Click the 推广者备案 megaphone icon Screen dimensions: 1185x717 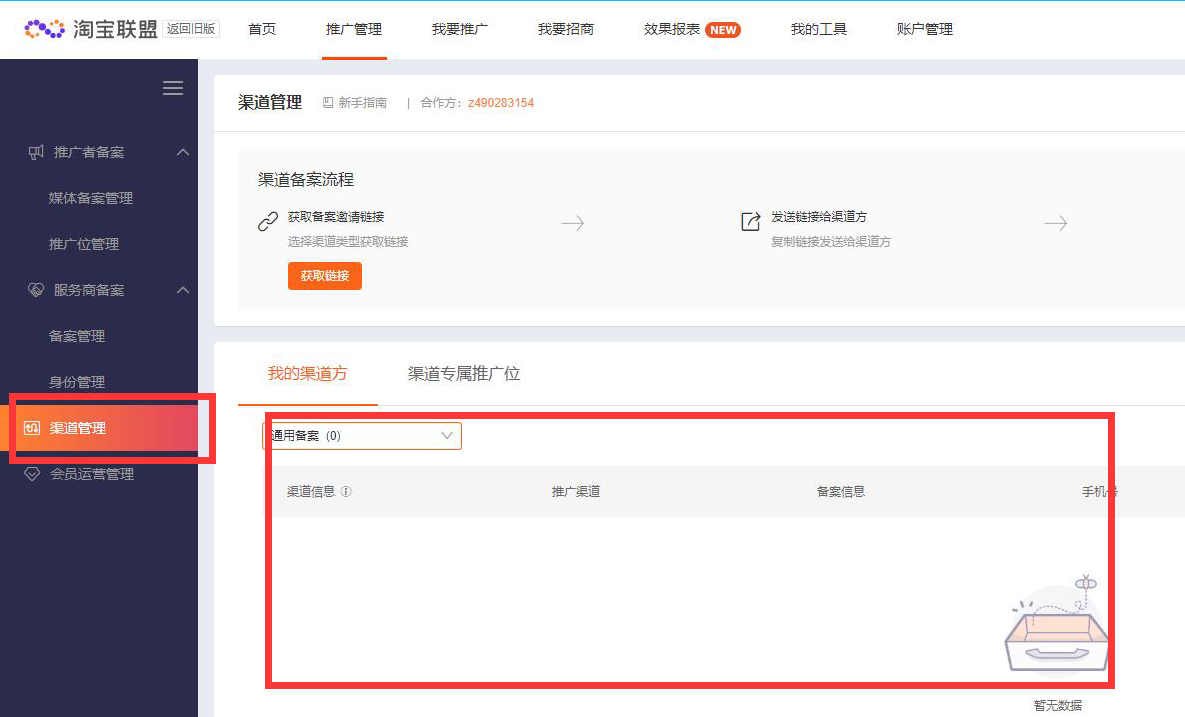click(36, 153)
